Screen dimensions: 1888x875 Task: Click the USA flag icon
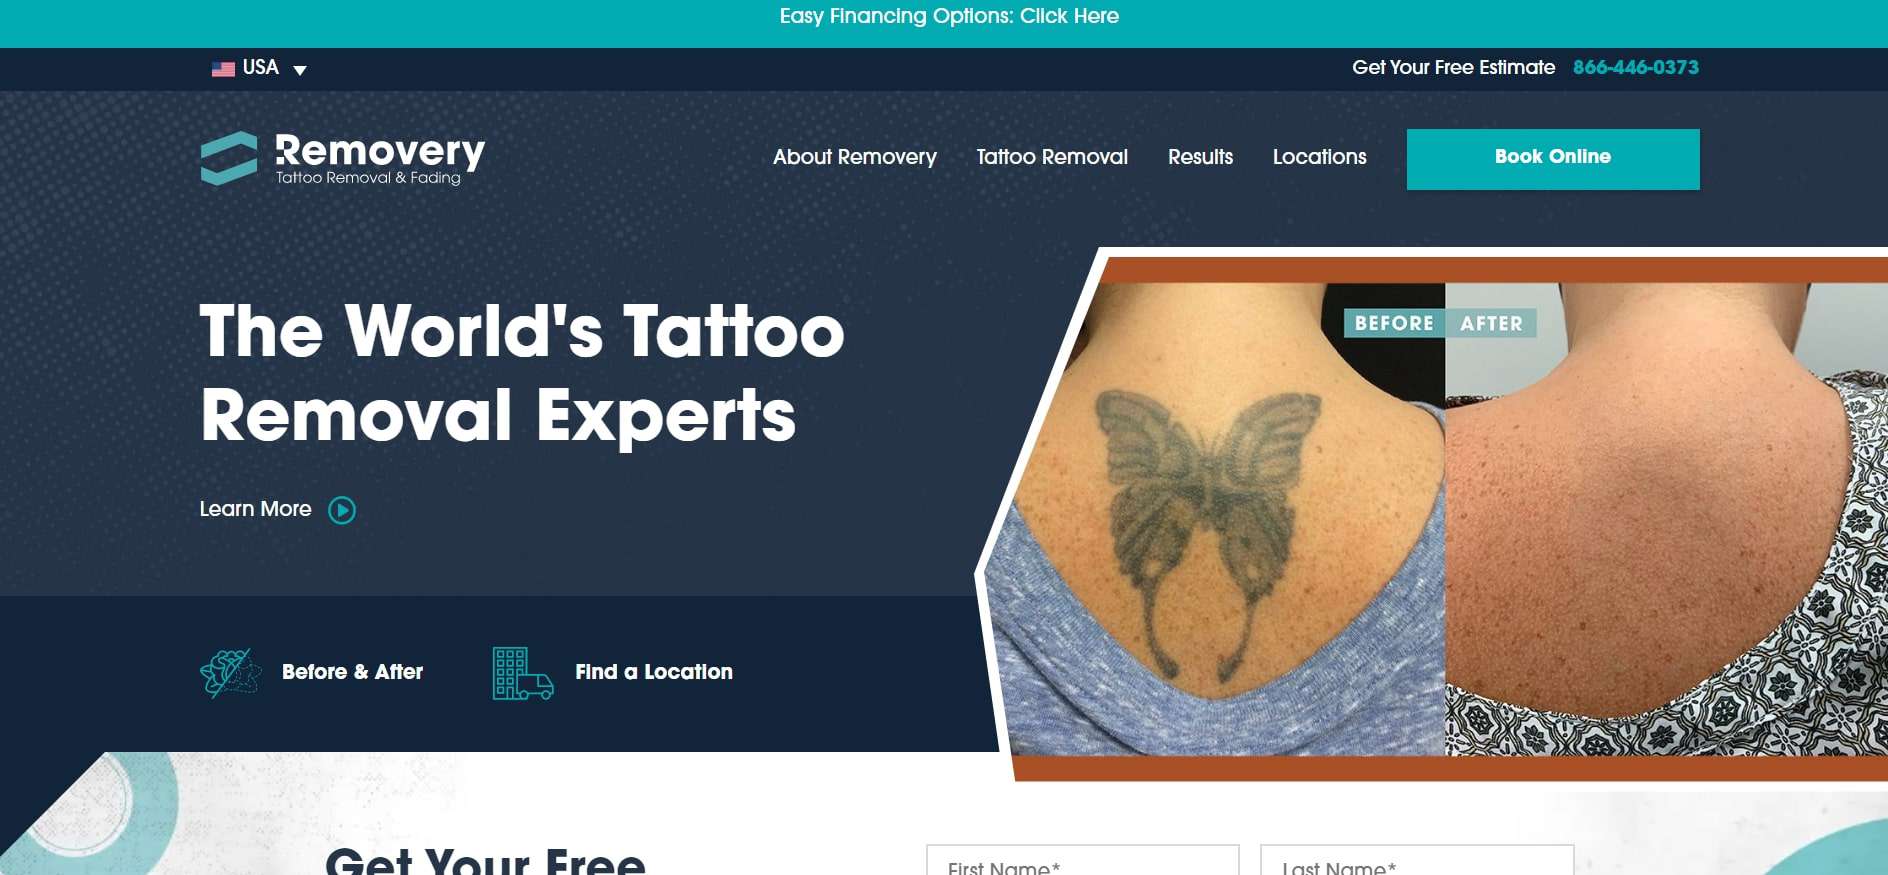(x=223, y=69)
